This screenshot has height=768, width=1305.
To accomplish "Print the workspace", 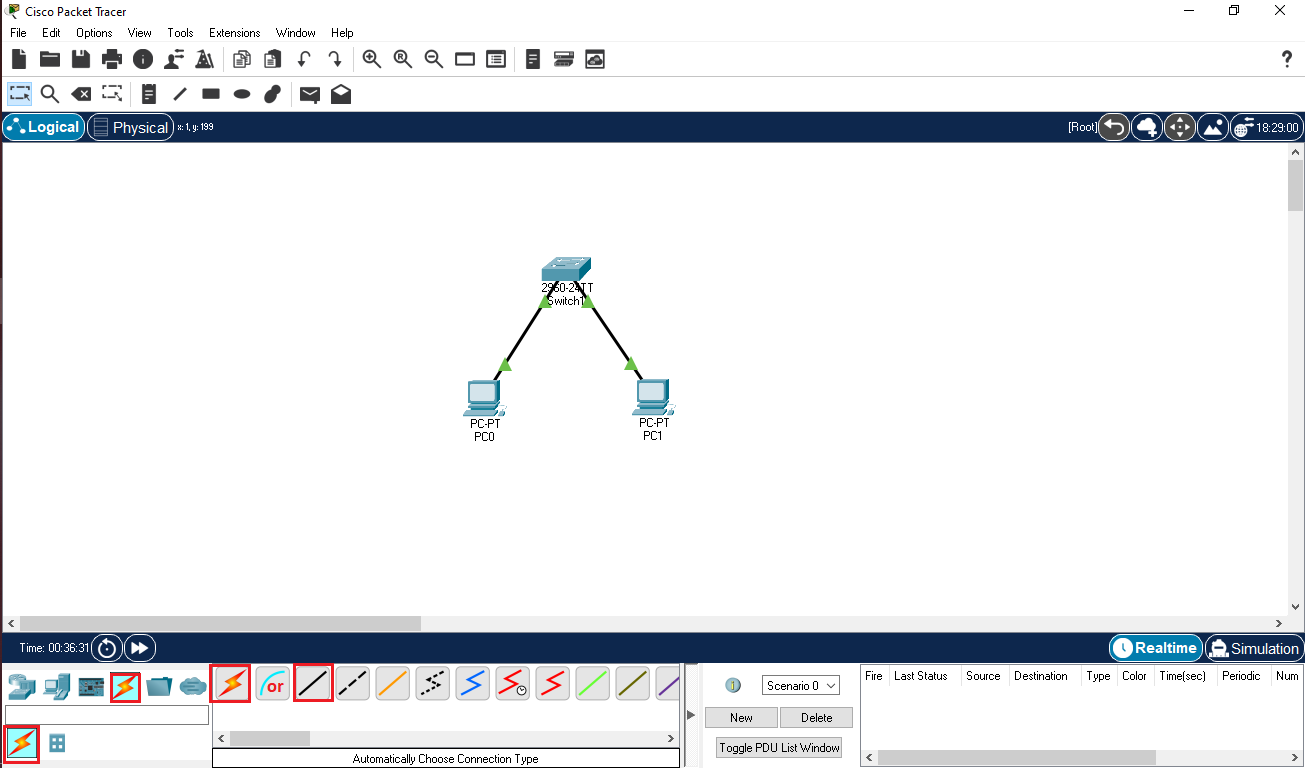I will (112, 59).
